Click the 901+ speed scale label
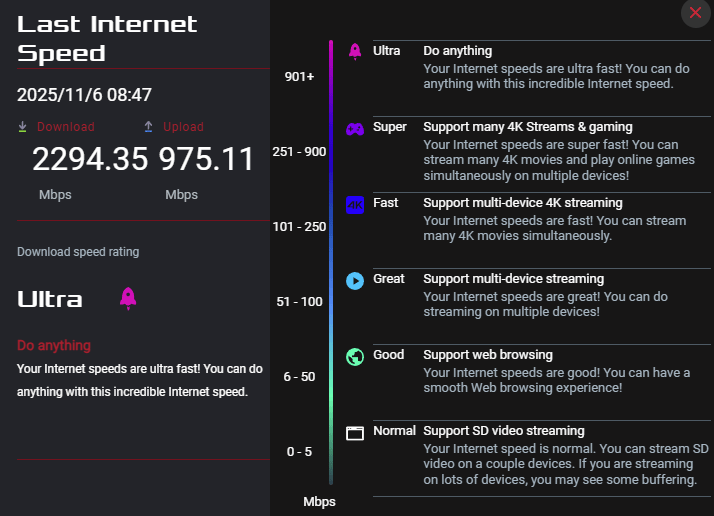Screen dimensions: 714x516 (x=299, y=77)
